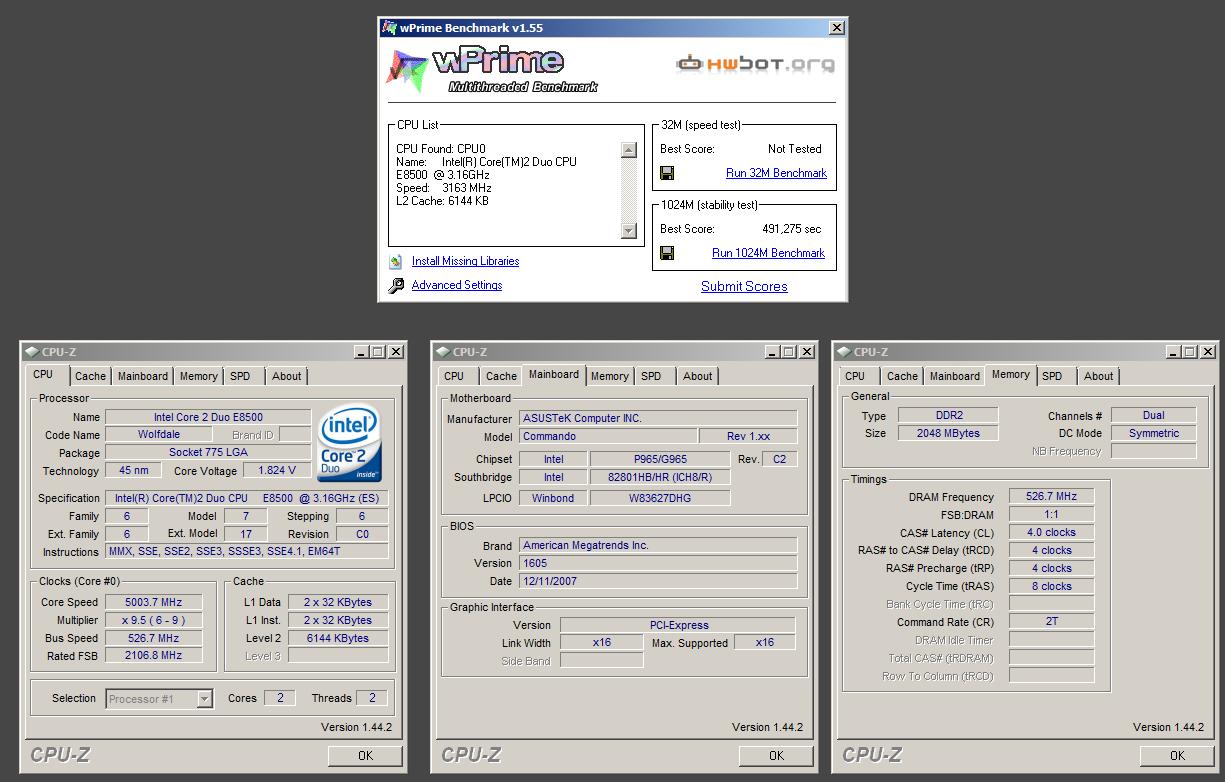This screenshot has height=782, width=1225.
Task: Click the Install Missing Libraries icon
Action: pyautogui.click(x=396, y=262)
